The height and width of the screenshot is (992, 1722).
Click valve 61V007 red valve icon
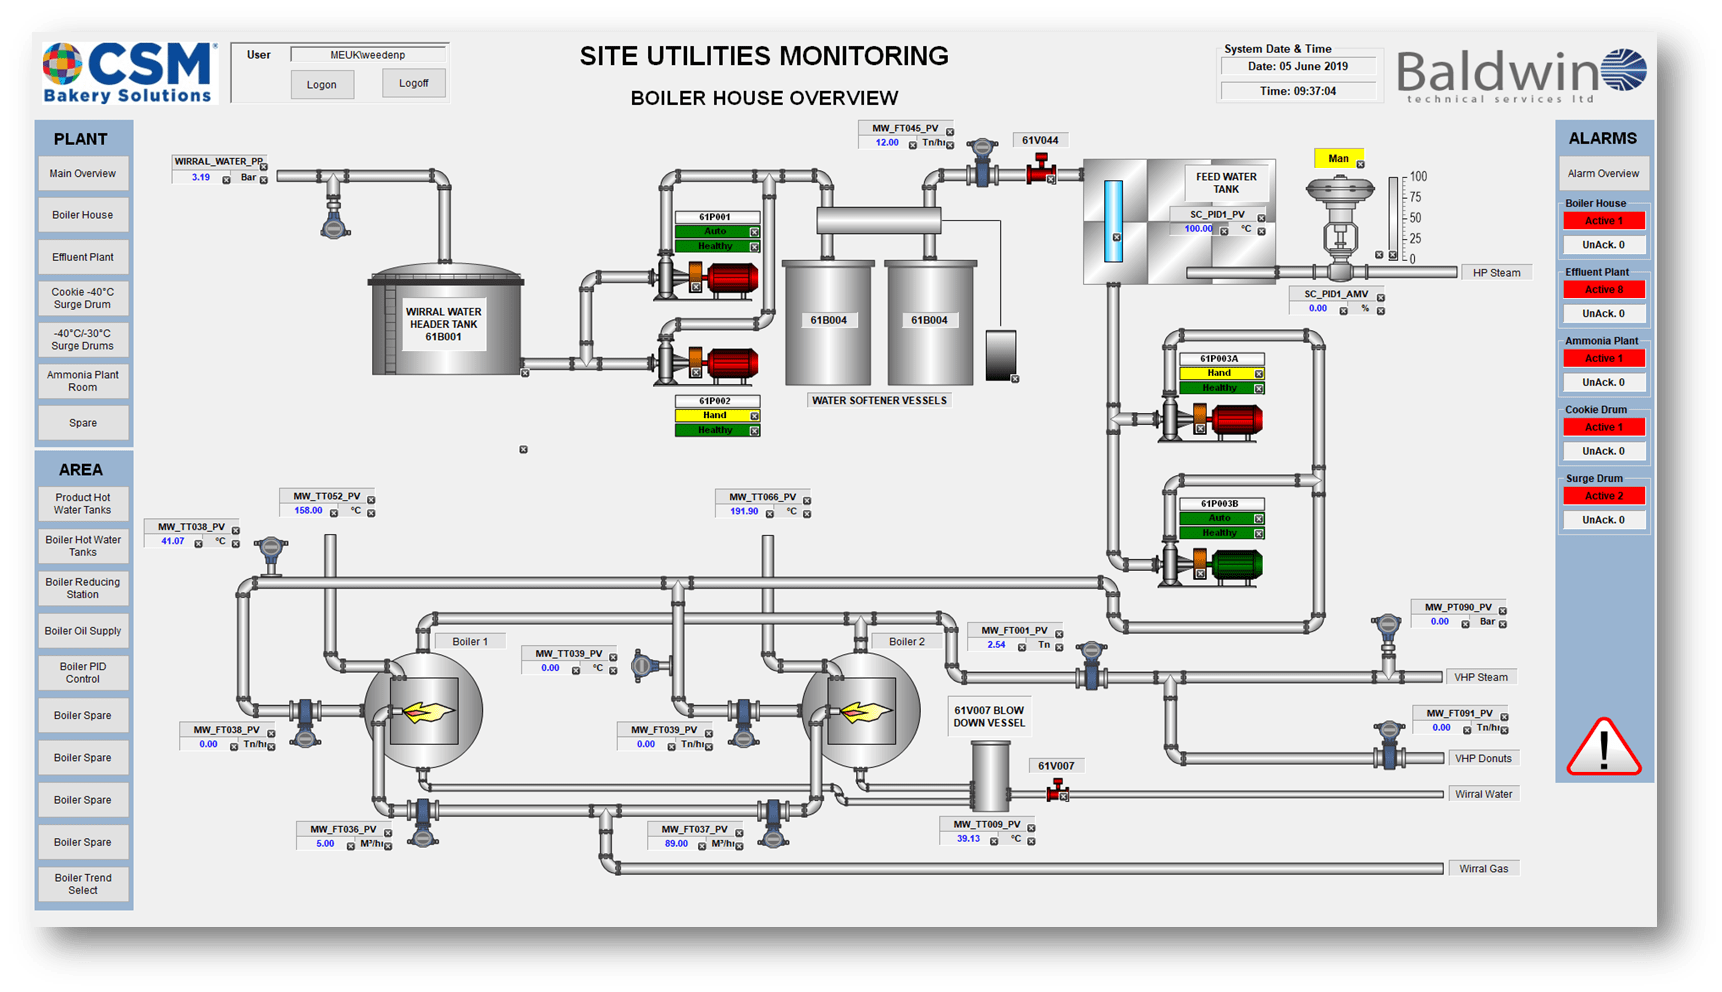(x=1057, y=790)
